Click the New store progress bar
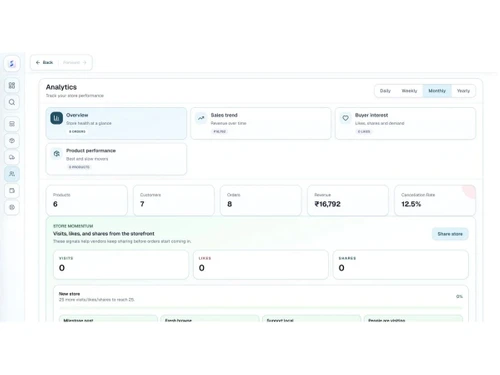 coord(261,308)
